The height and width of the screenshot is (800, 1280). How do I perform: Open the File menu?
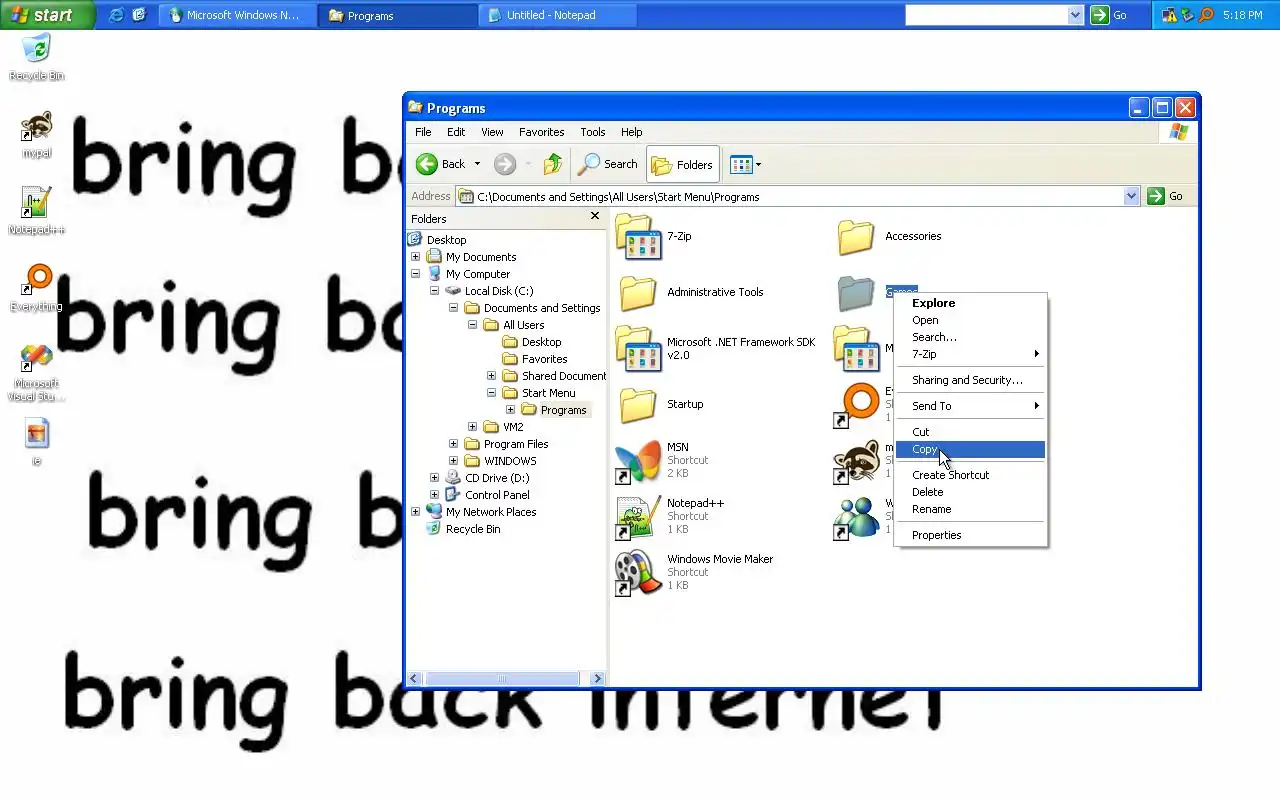[423, 132]
